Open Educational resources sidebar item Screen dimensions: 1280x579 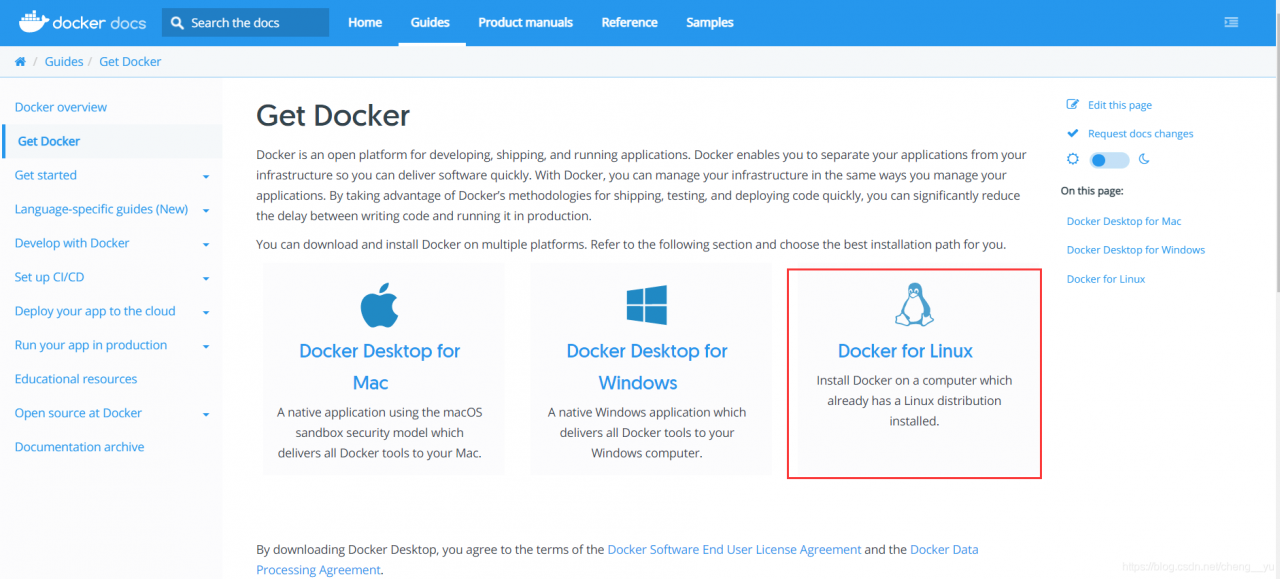(76, 379)
